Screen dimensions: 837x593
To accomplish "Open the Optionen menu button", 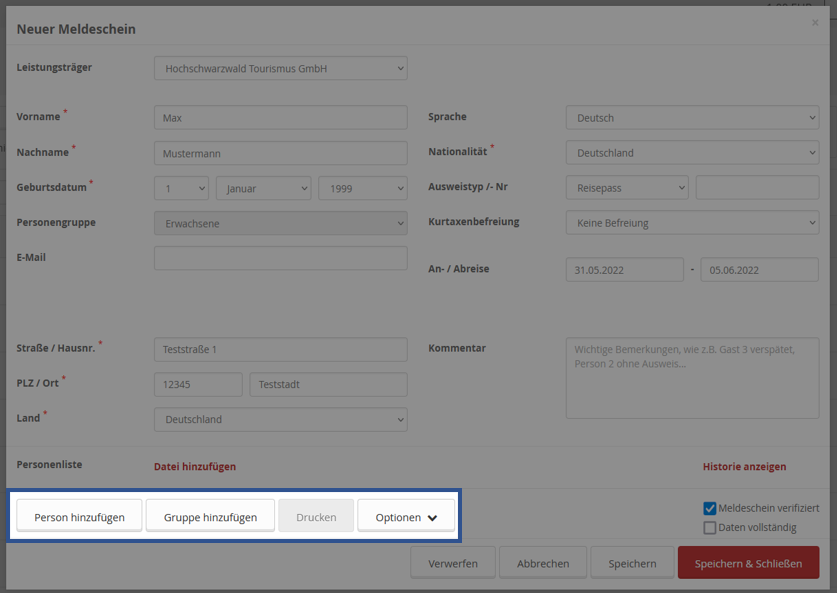I will (x=406, y=517).
